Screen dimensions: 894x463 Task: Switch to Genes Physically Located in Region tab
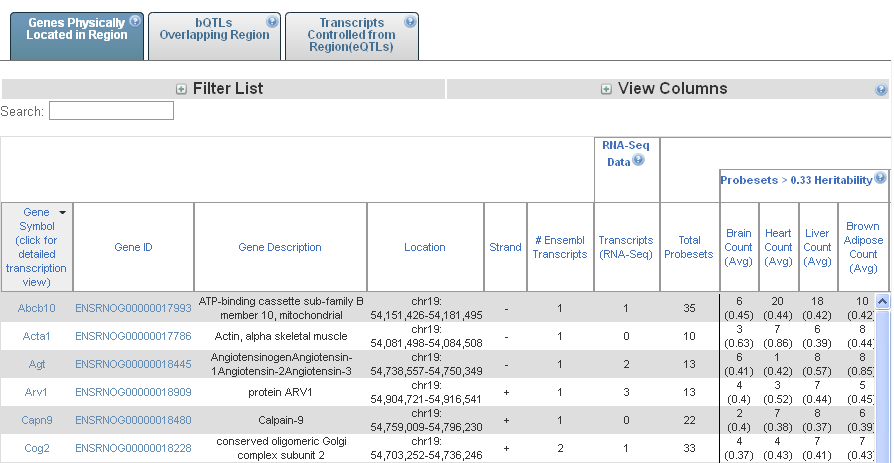[x=77, y=36]
